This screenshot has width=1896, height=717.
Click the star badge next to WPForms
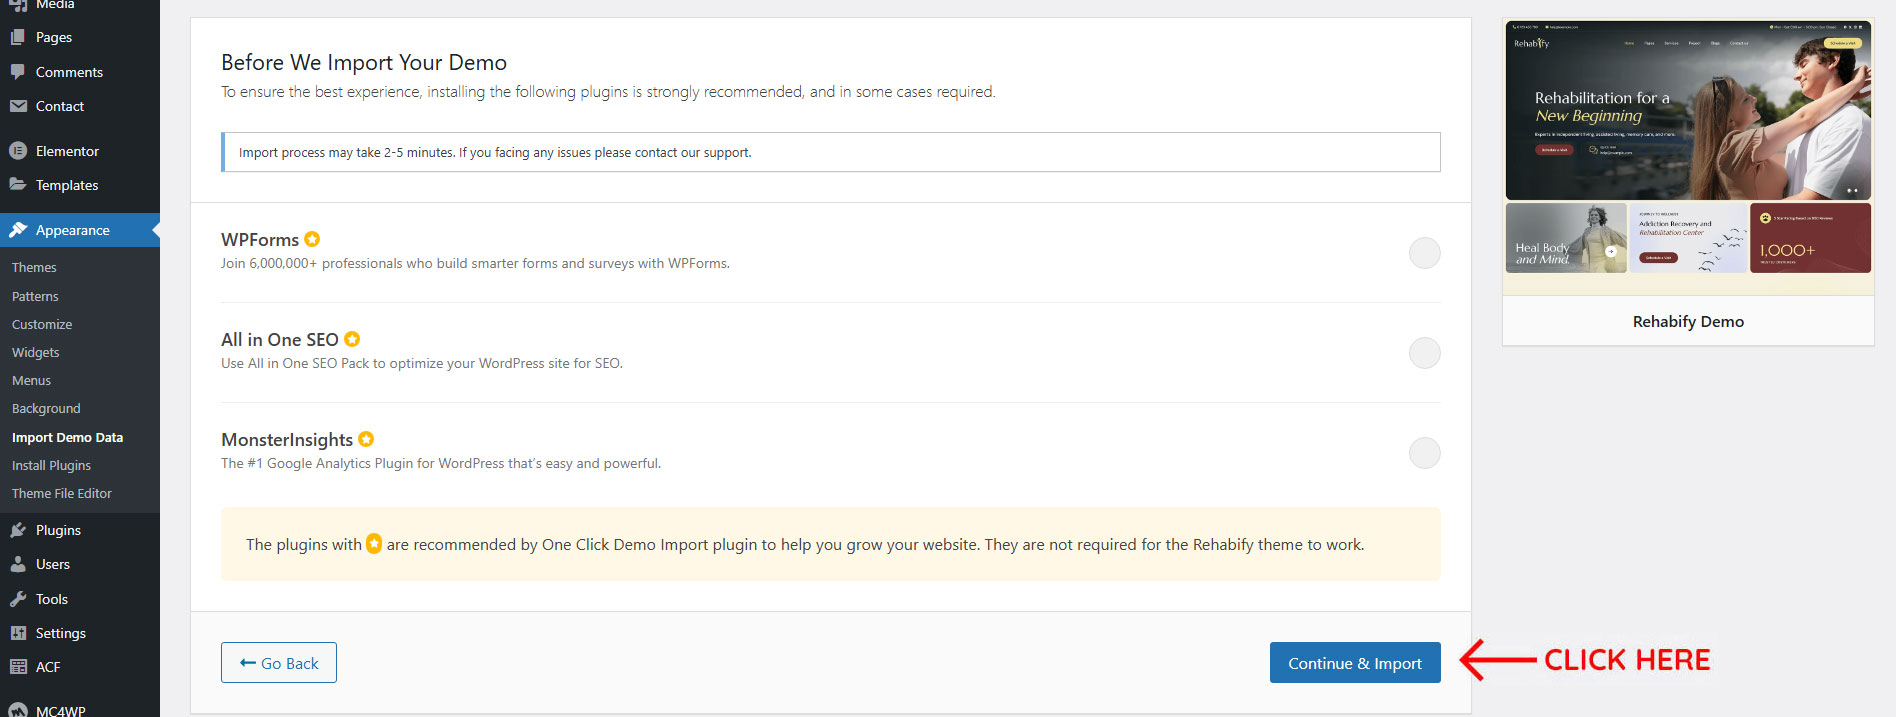coord(312,239)
